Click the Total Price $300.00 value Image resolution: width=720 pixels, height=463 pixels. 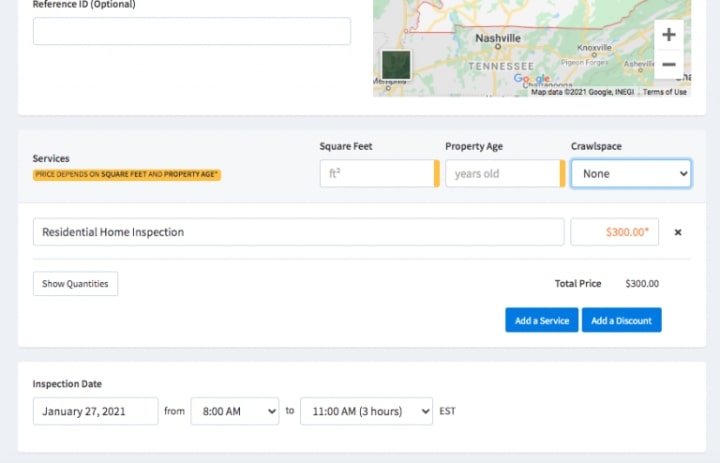(x=642, y=284)
